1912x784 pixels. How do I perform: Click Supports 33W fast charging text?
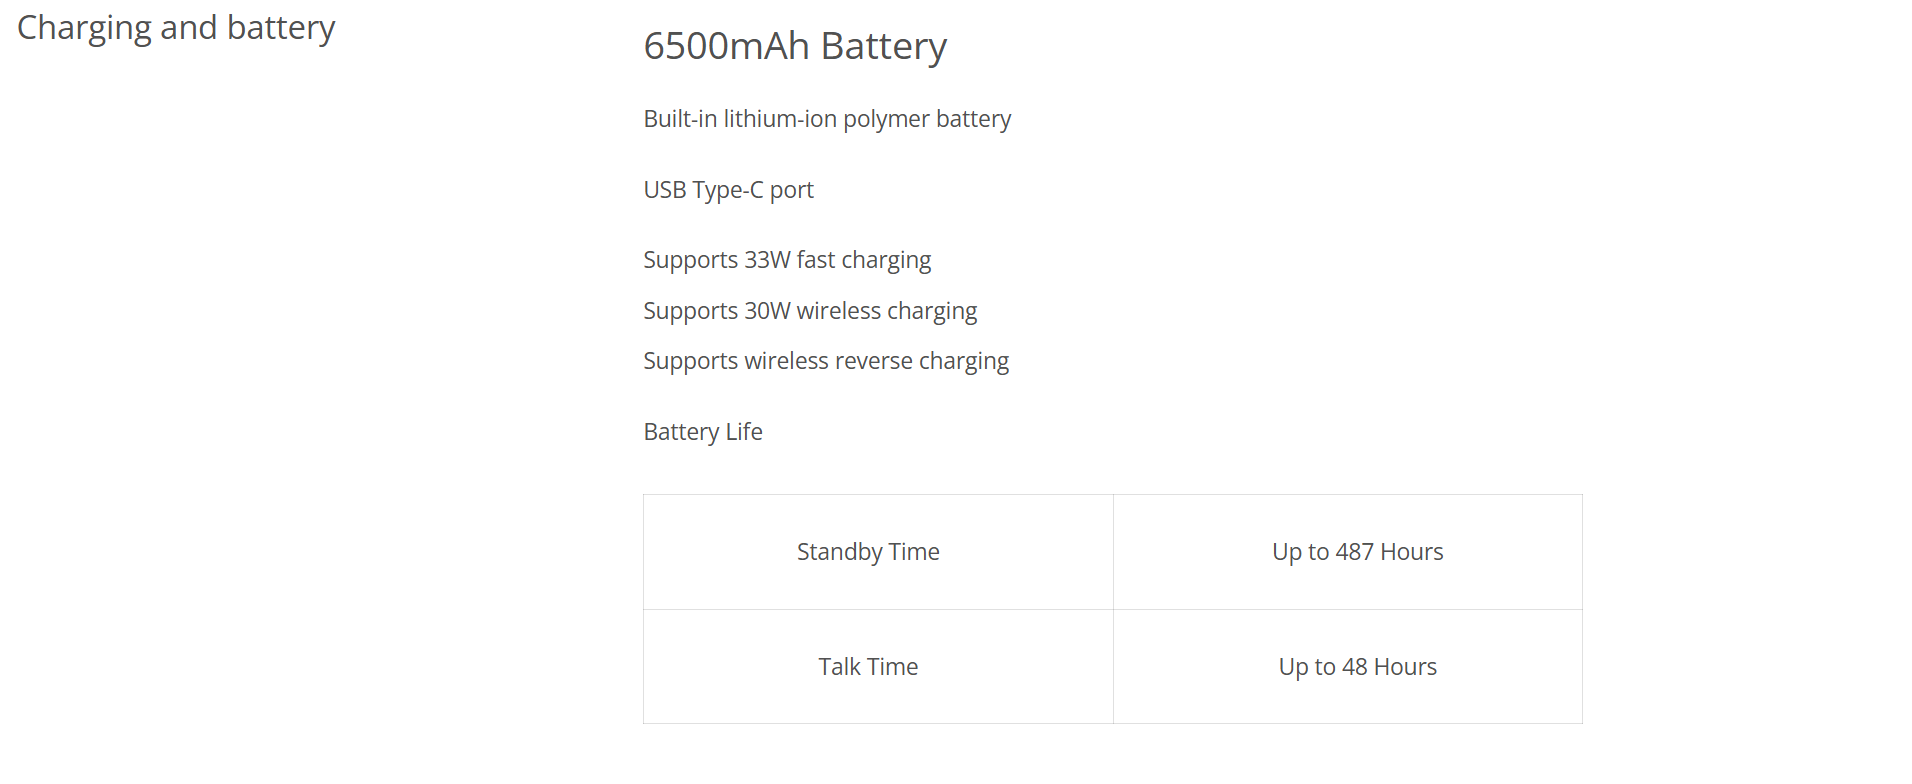click(787, 260)
